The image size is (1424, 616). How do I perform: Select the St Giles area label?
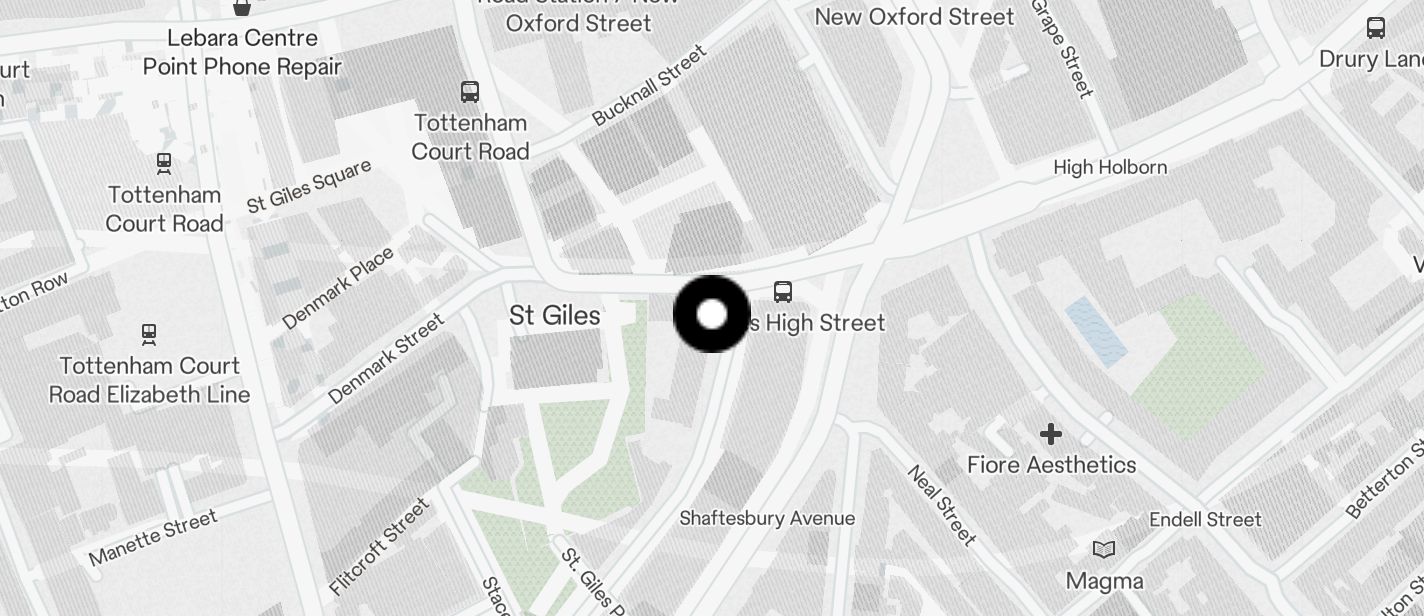coord(555,315)
